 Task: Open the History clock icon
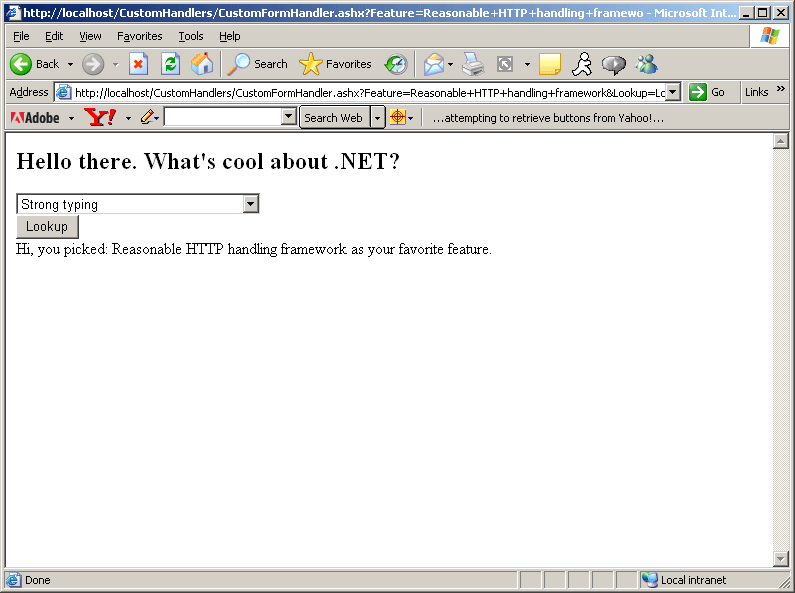tap(396, 64)
